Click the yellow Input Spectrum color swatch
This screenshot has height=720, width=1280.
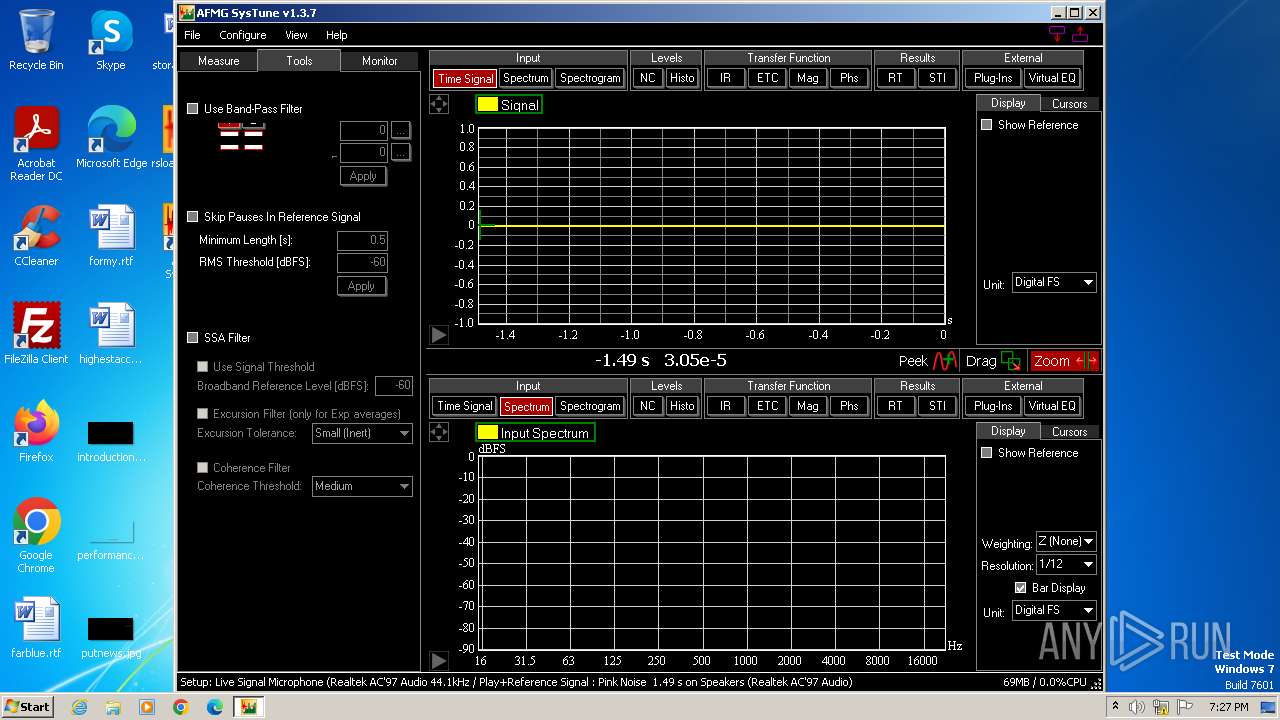[x=488, y=433]
